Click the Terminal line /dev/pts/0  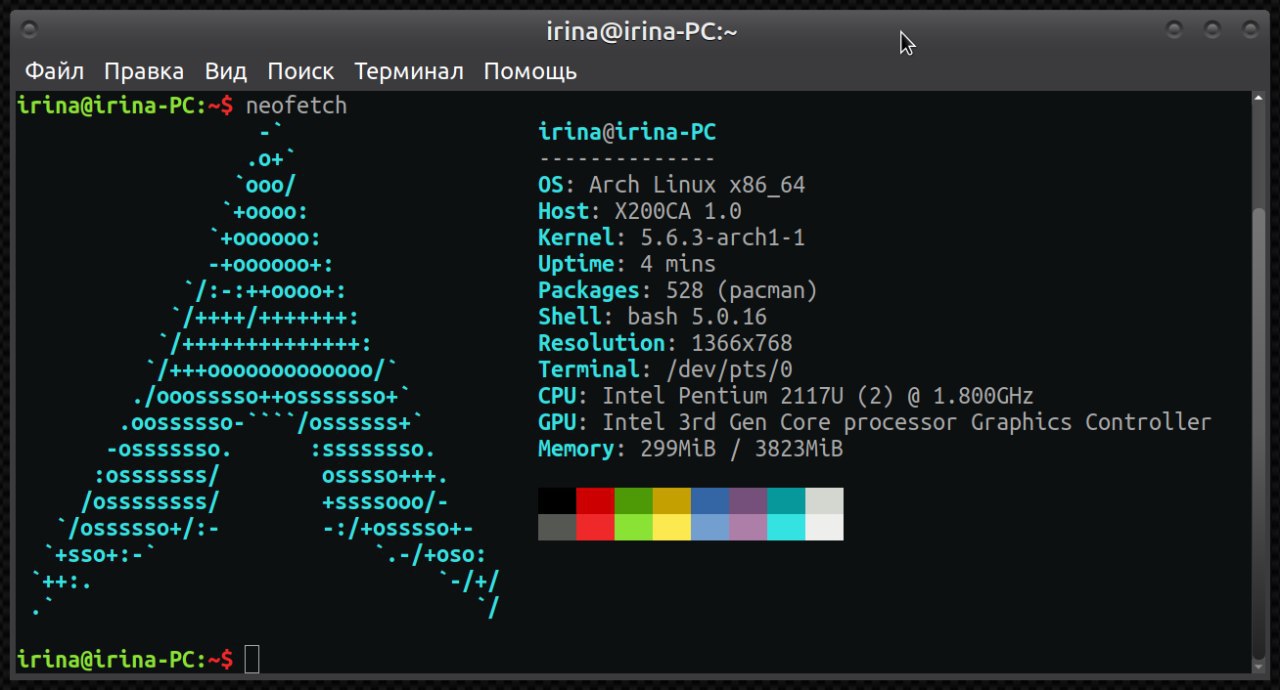click(x=665, y=370)
